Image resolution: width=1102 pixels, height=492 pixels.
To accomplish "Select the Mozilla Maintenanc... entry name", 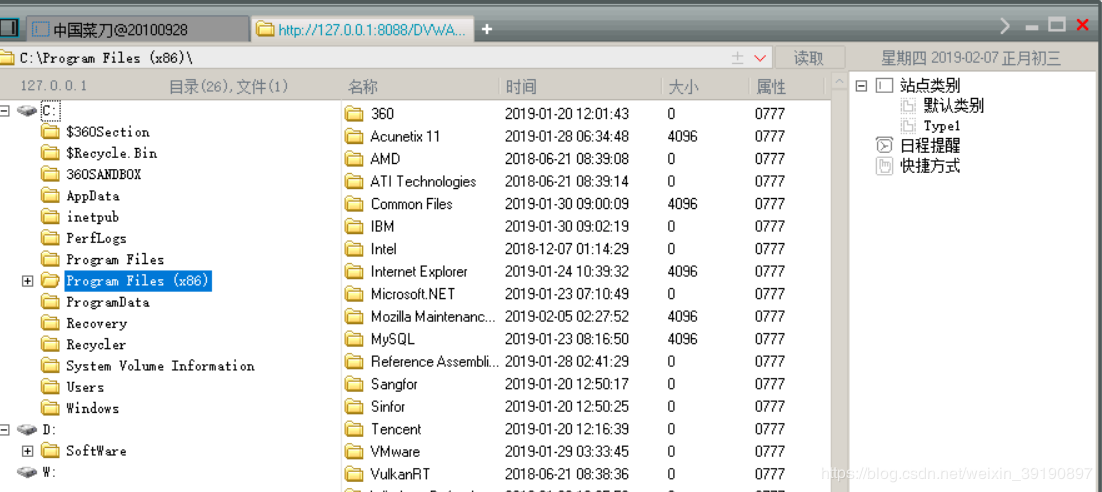I will [x=434, y=316].
